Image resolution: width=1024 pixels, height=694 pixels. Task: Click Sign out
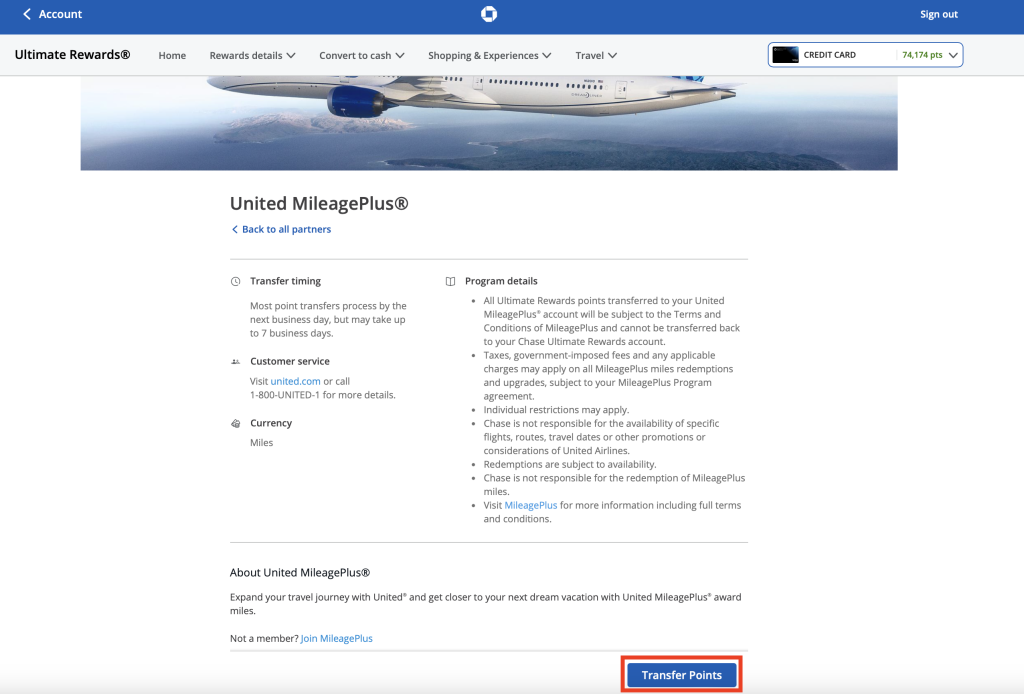point(938,14)
